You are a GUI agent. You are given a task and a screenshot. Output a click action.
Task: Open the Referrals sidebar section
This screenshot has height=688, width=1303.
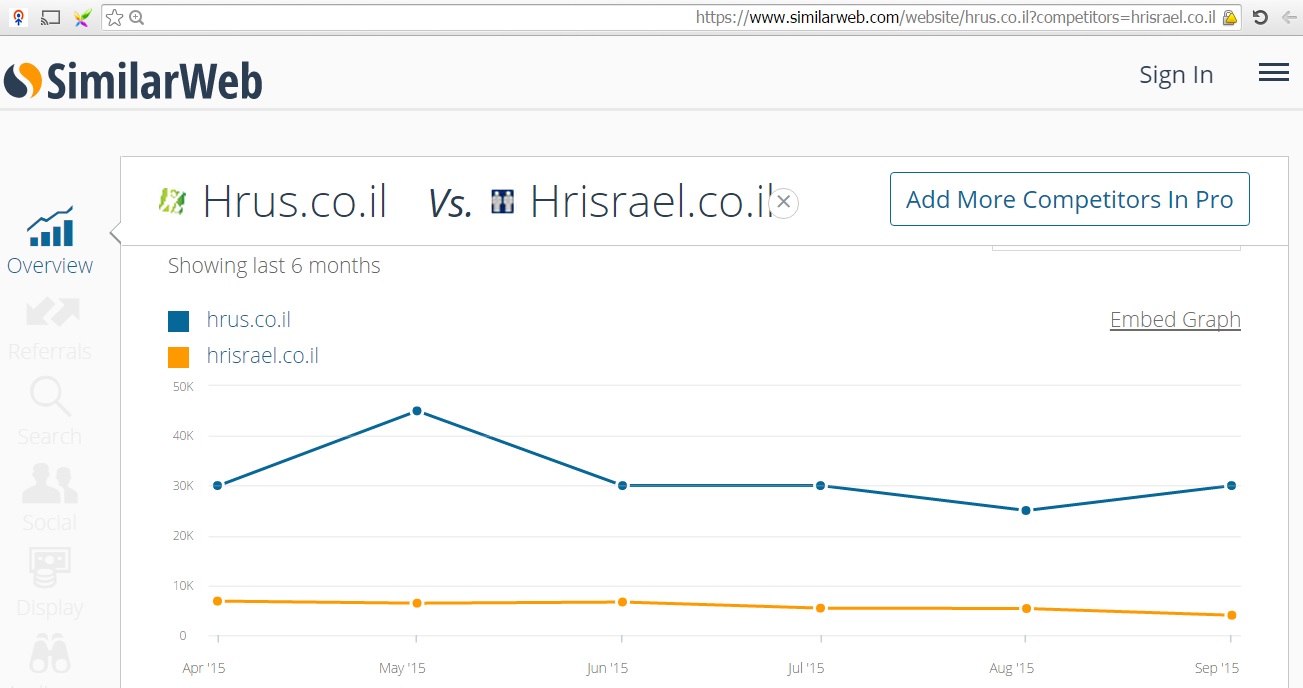tap(50, 328)
